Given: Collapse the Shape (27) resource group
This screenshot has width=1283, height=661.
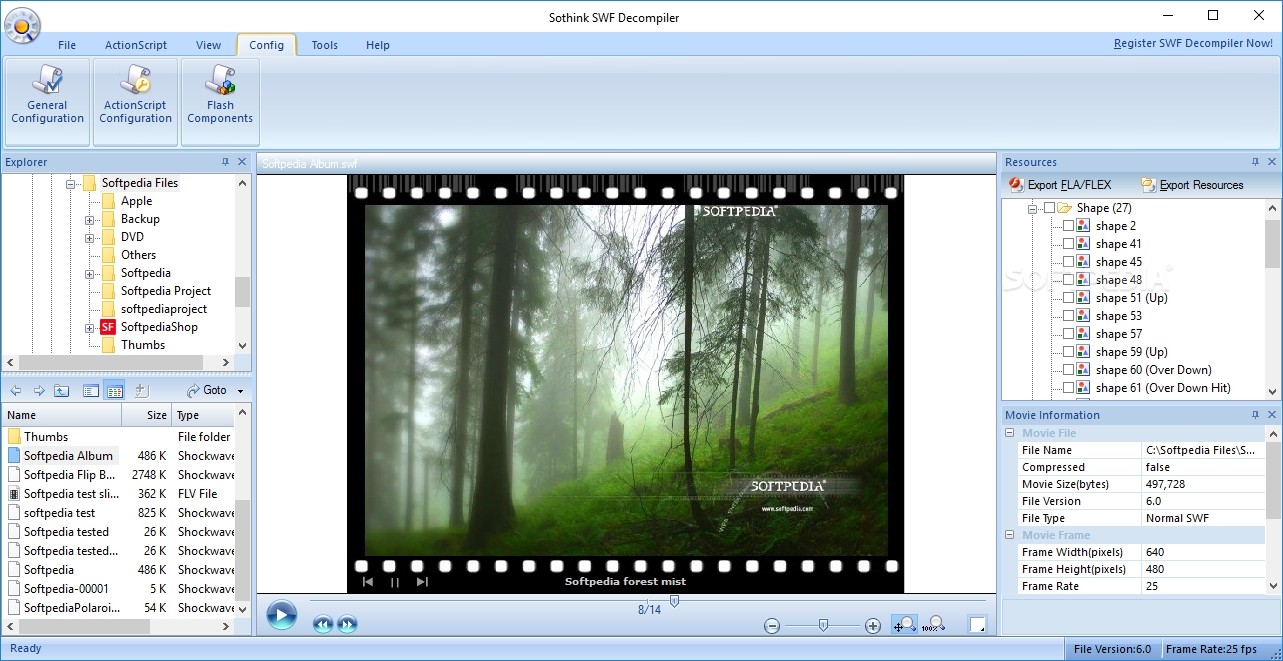Looking at the screenshot, I should coord(1032,208).
